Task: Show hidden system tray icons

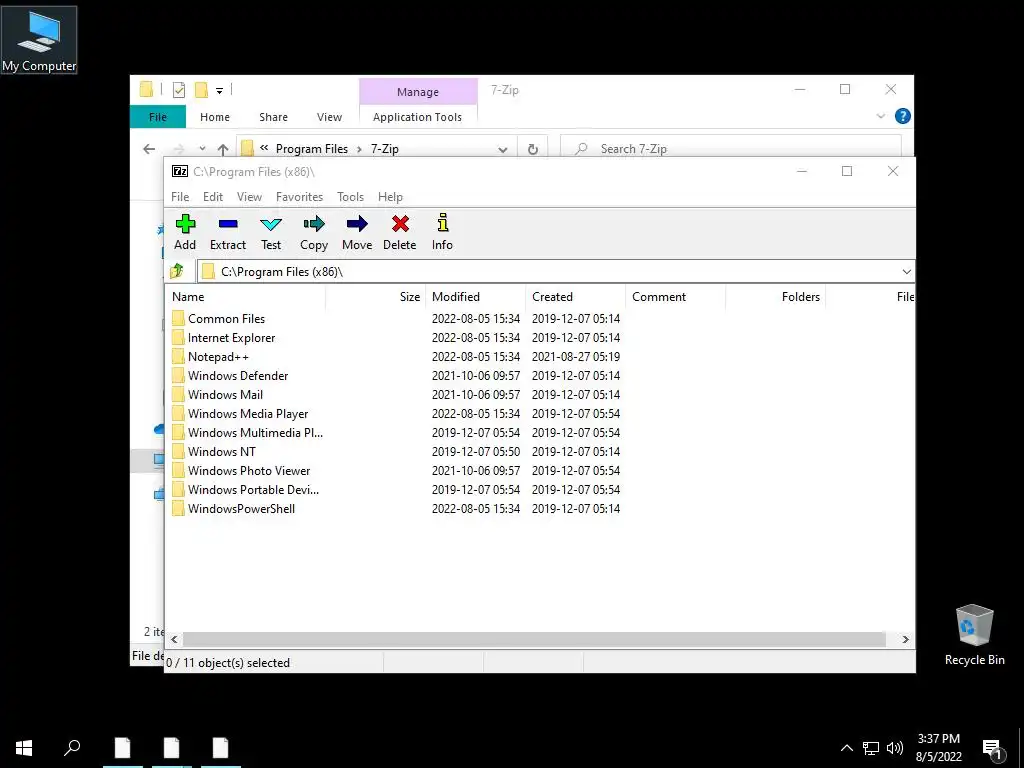Action: (846, 748)
